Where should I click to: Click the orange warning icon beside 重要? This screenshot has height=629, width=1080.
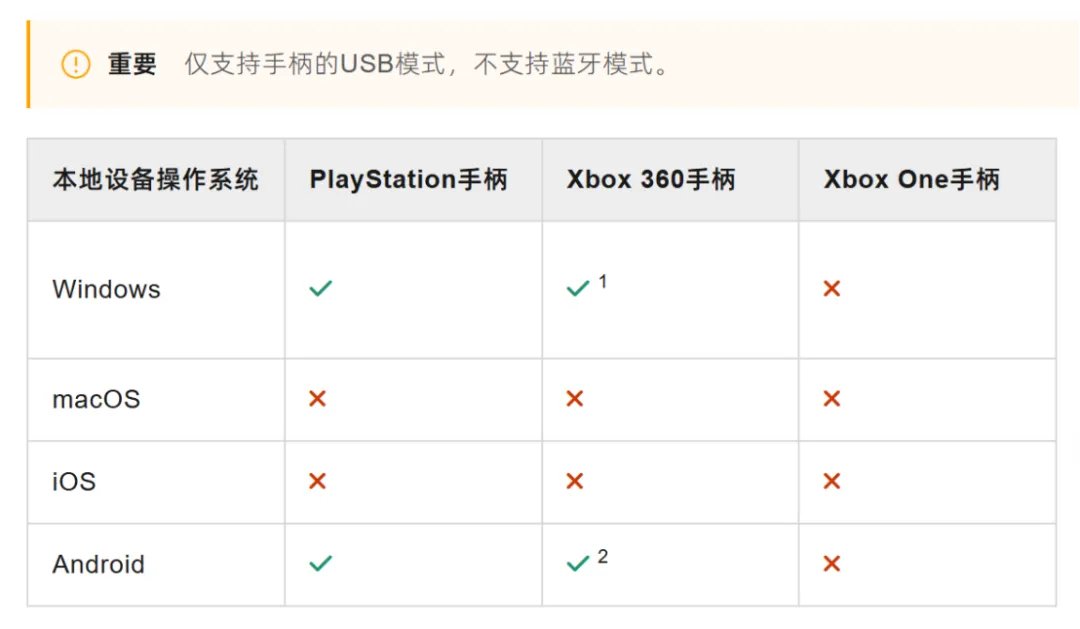point(76,65)
